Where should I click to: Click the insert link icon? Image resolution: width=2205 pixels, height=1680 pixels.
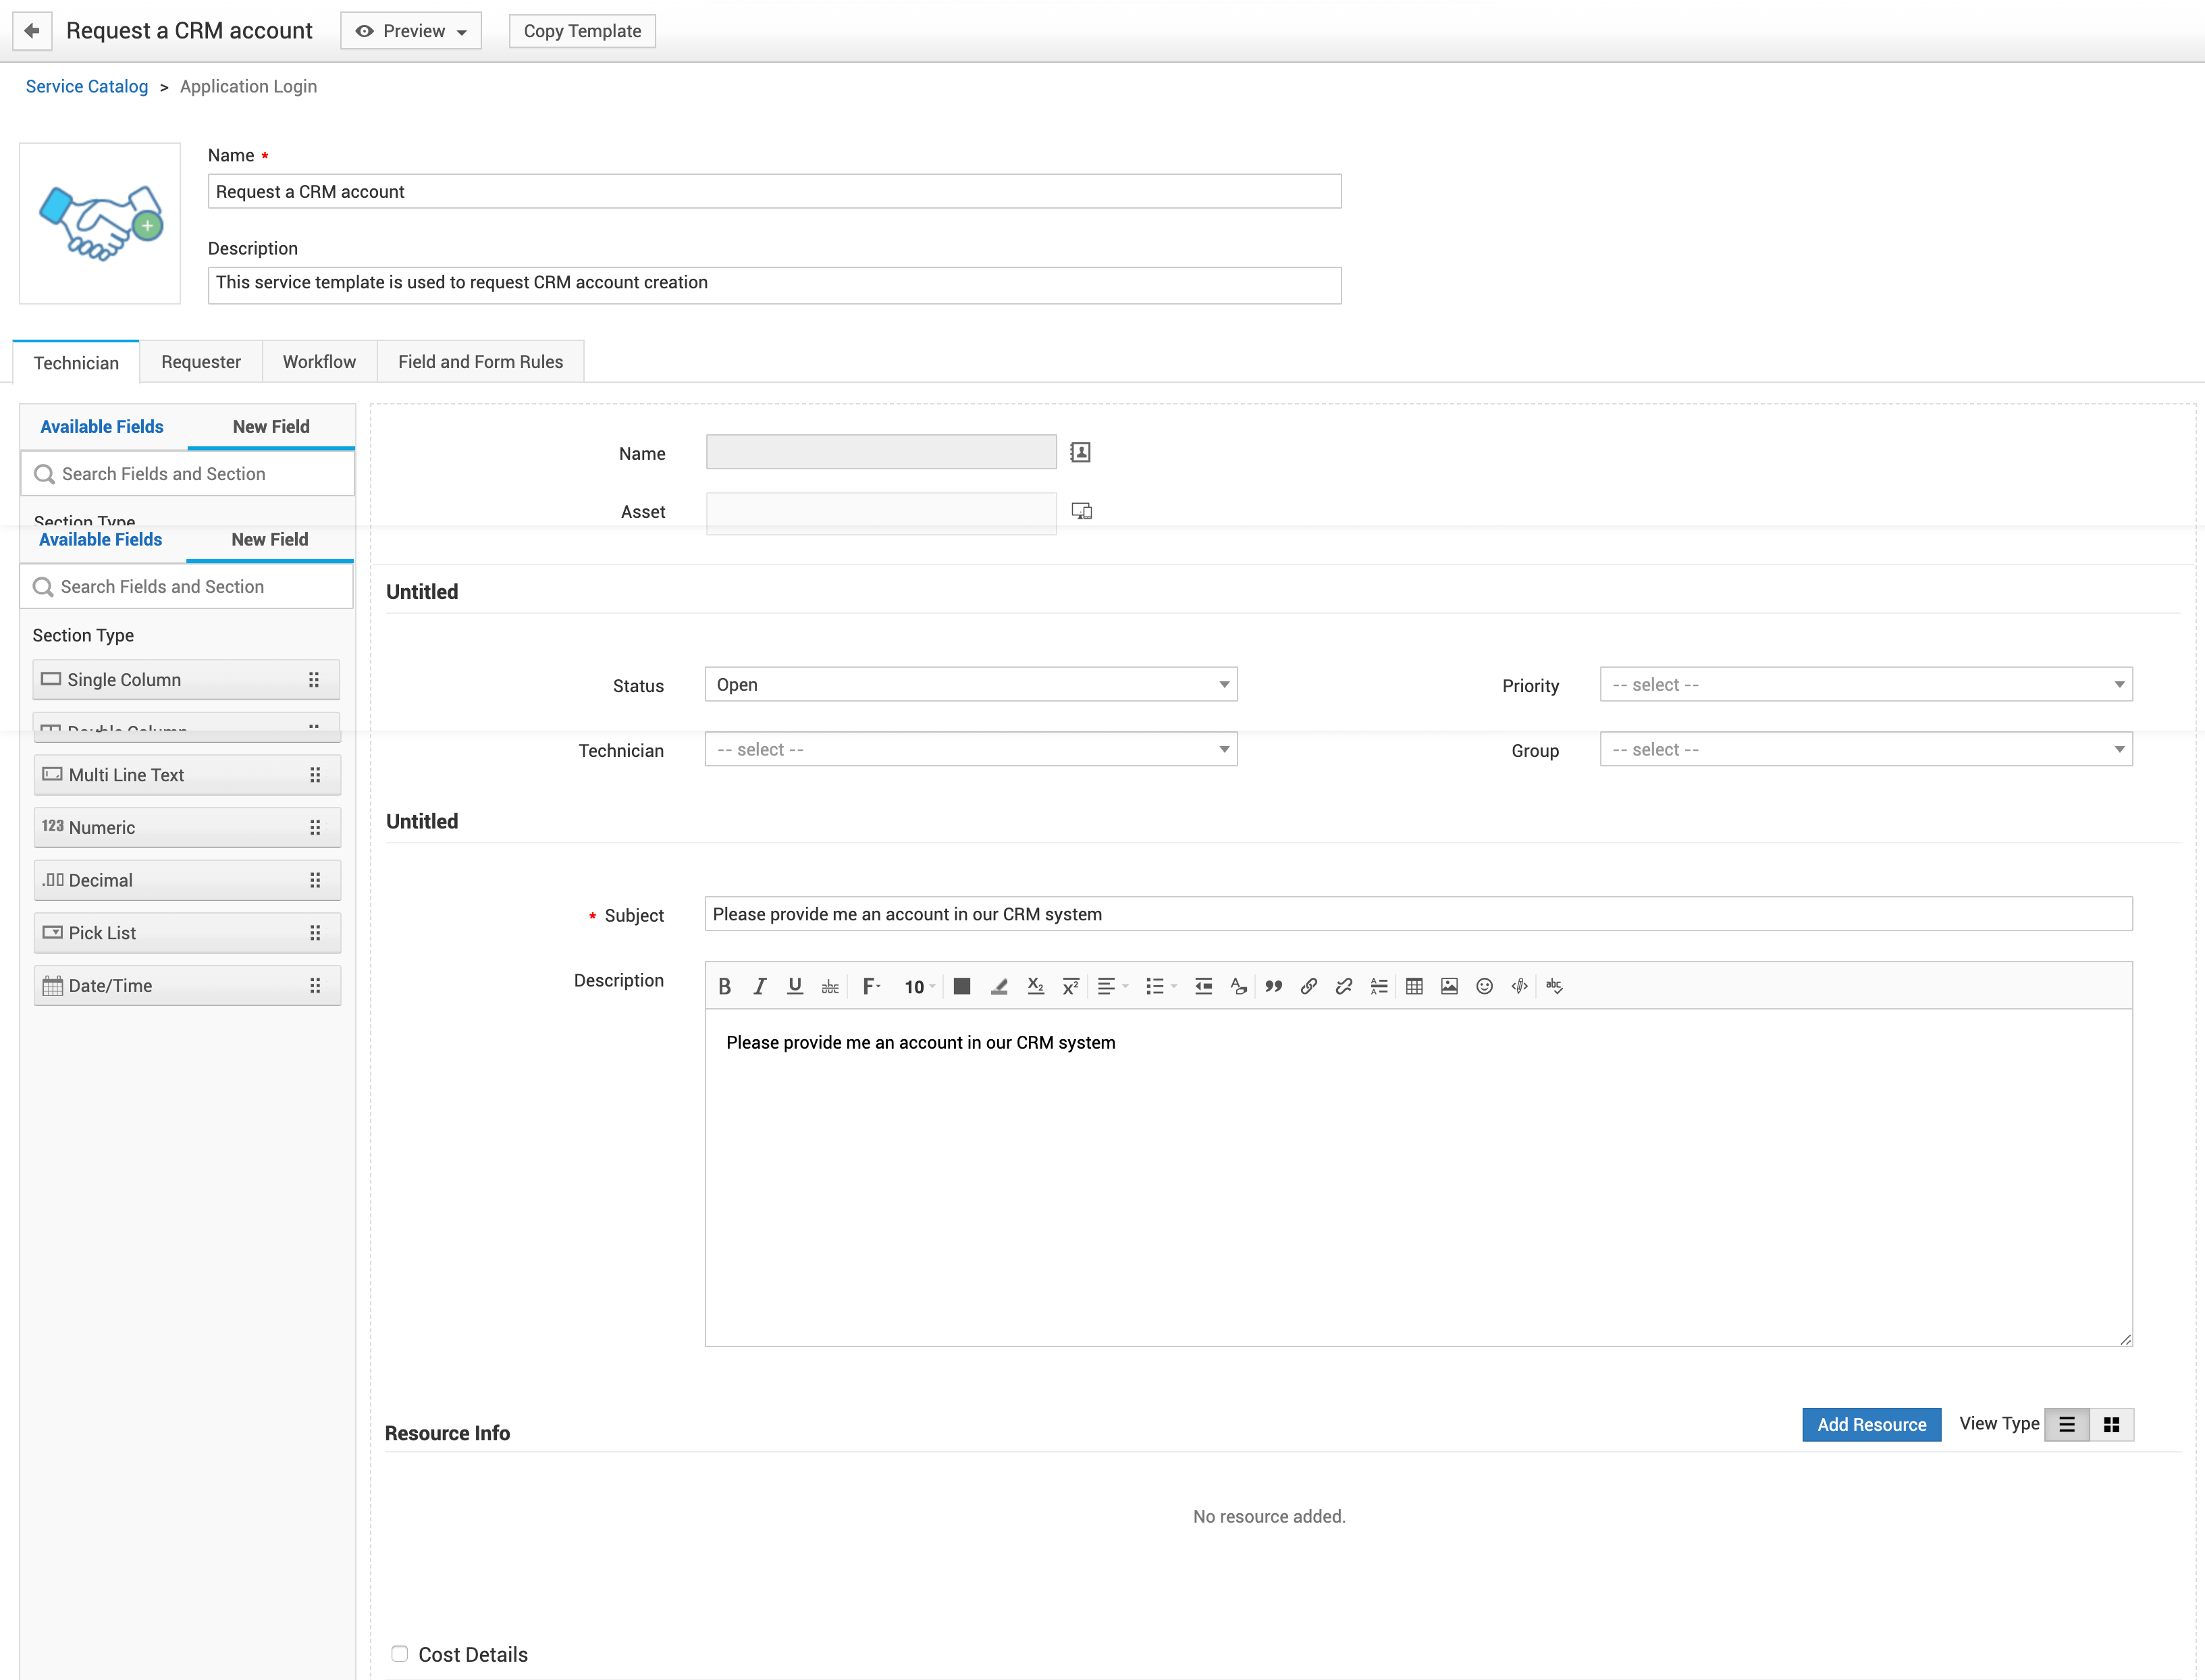(x=1308, y=986)
